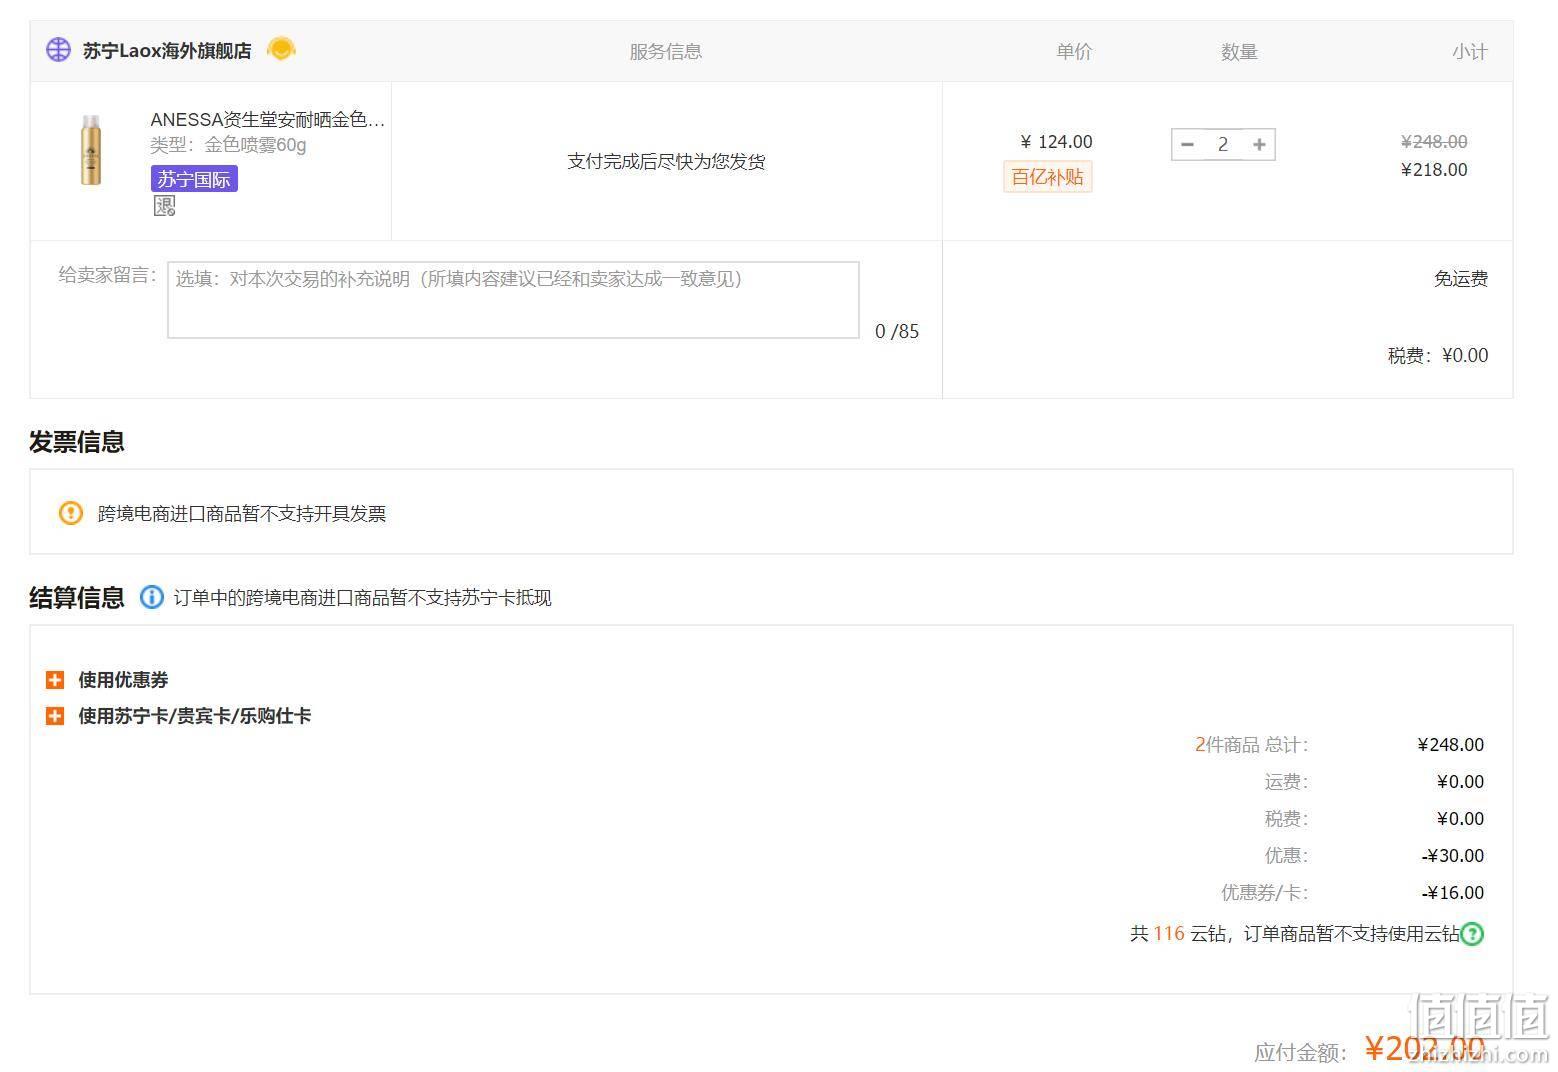Click the yellow customer service icon
This screenshot has width=1558, height=1072.
pos(281,48)
